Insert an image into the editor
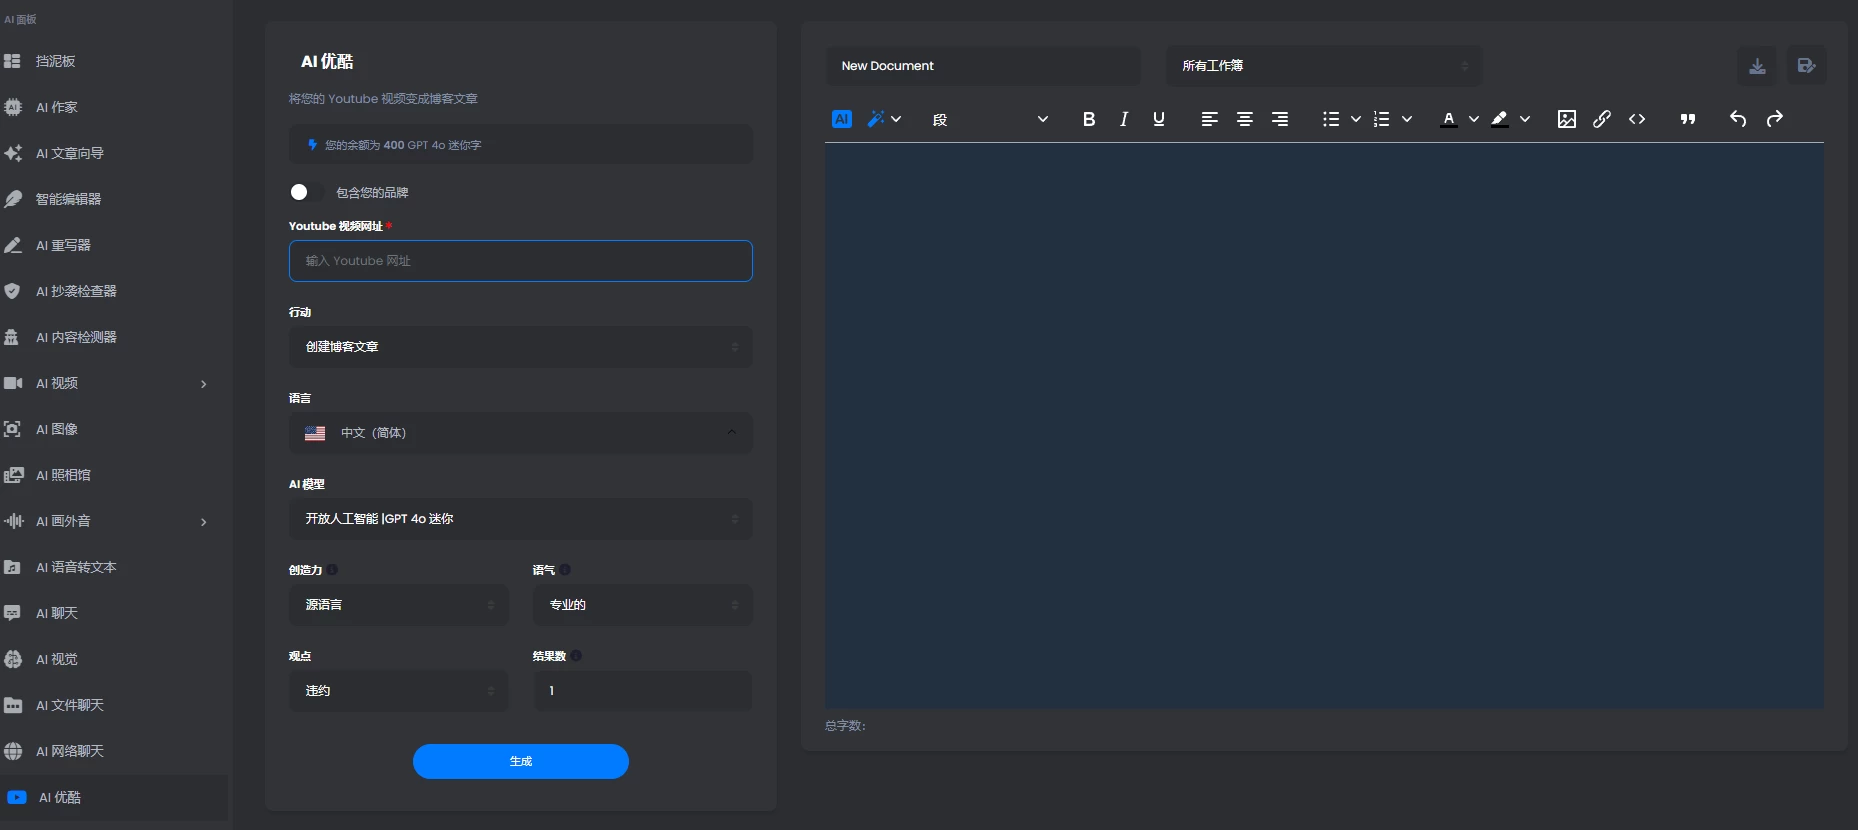The height and width of the screenshot is (830, 1858). coord(1566,119)
